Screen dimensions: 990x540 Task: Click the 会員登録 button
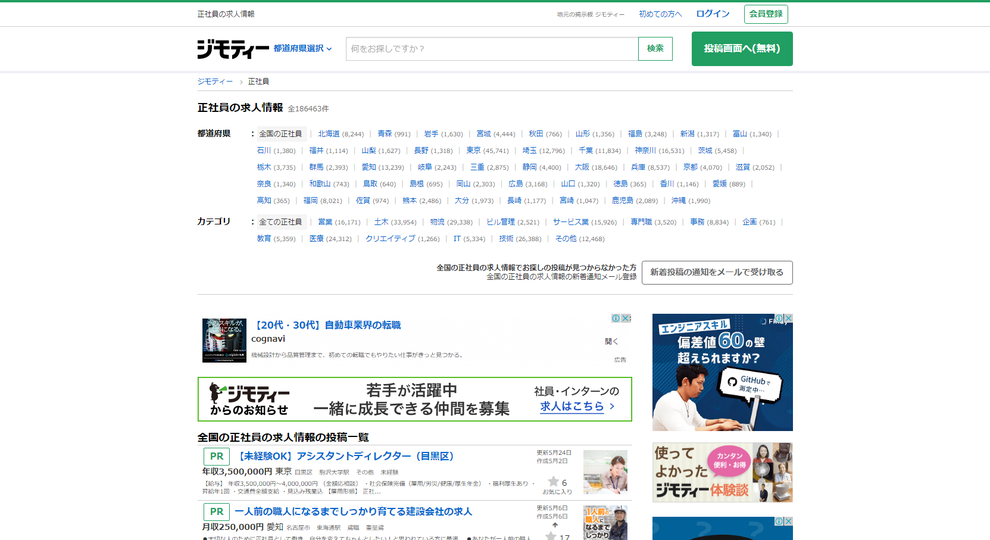(766, 14)
